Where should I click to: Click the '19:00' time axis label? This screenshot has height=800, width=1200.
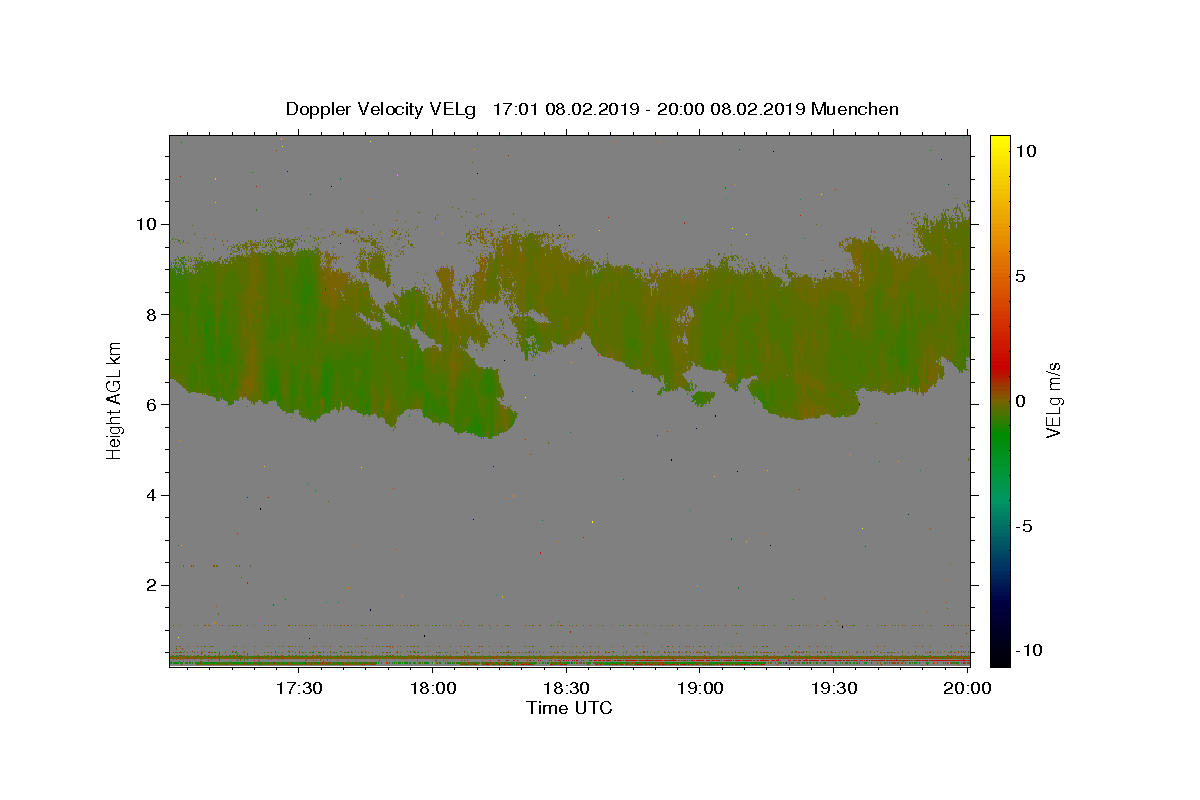pos(700,688)
